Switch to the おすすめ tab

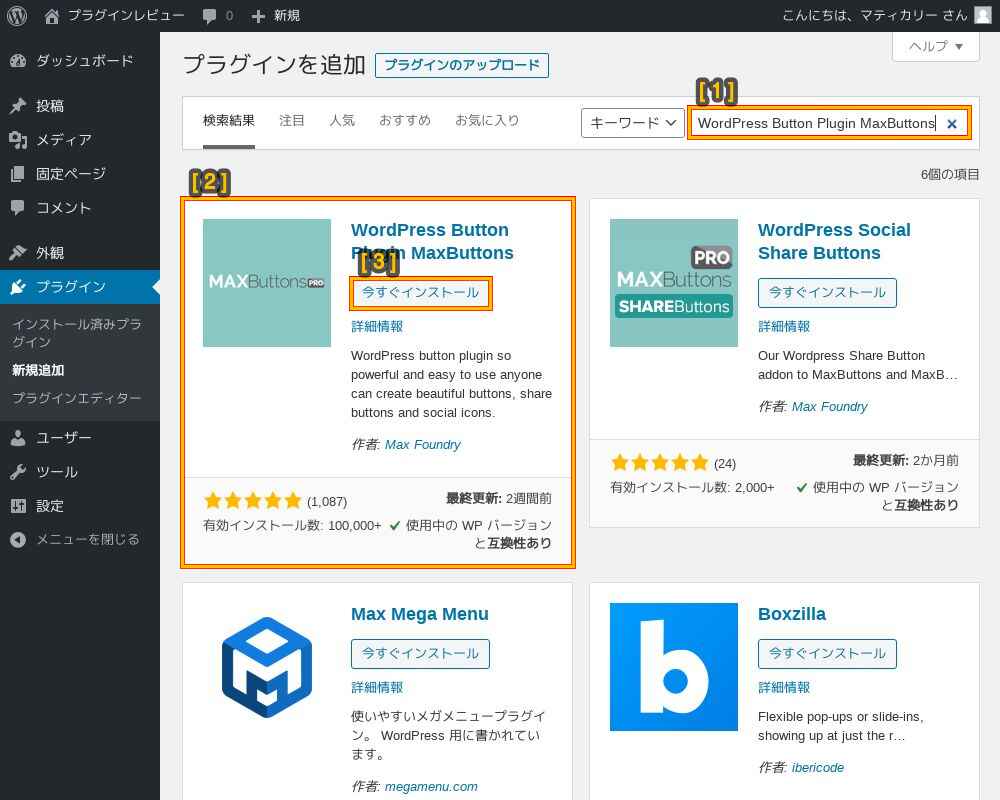click(405, 121)
